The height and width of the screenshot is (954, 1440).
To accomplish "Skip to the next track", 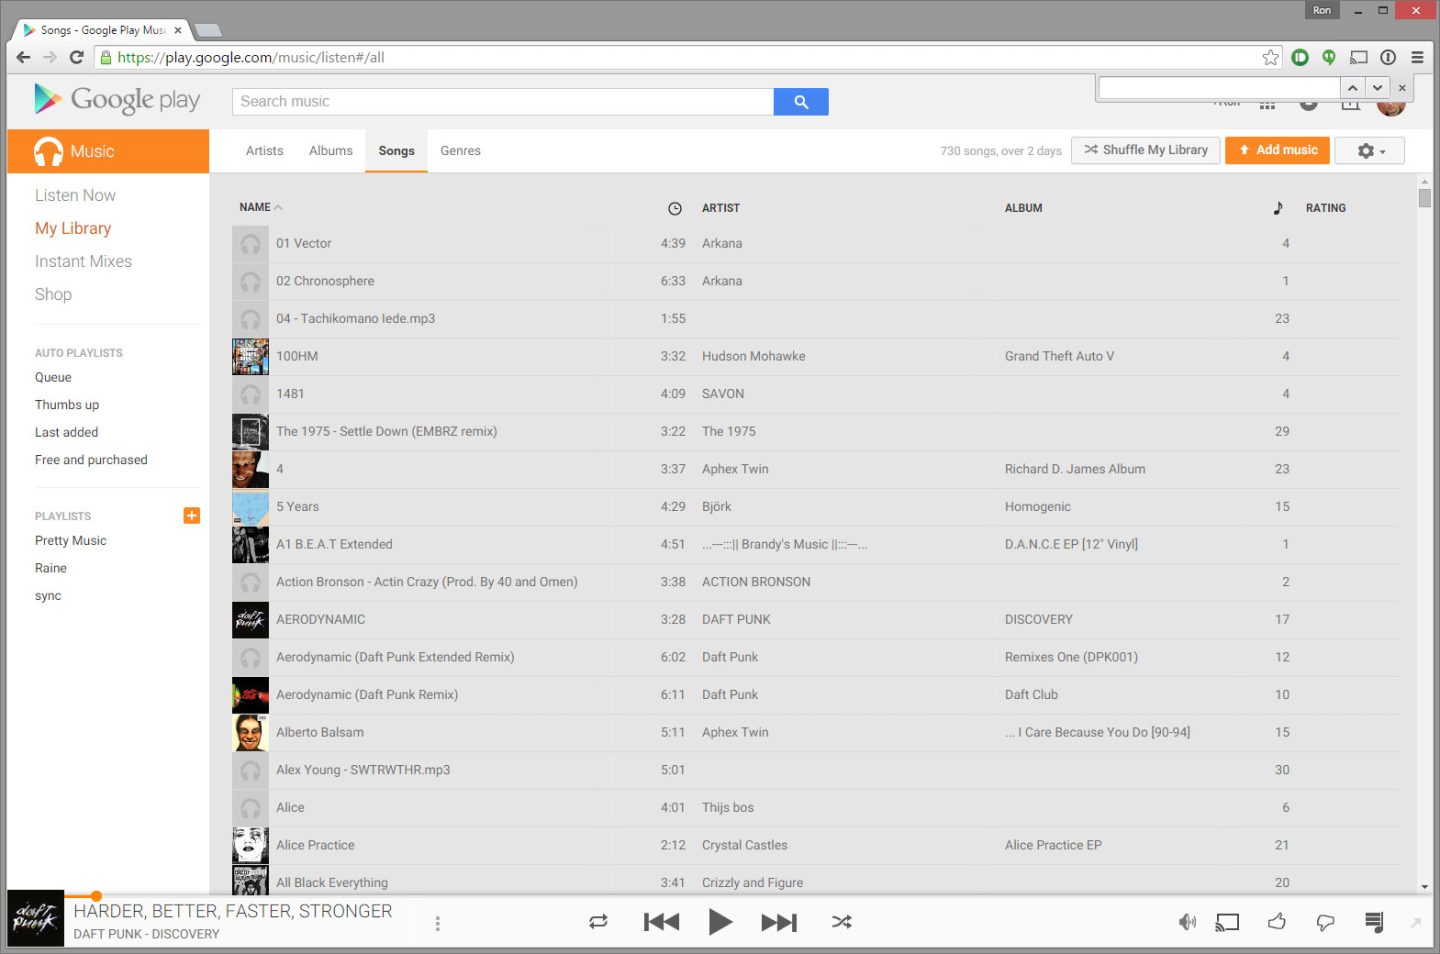I will (x=779, y=922).
